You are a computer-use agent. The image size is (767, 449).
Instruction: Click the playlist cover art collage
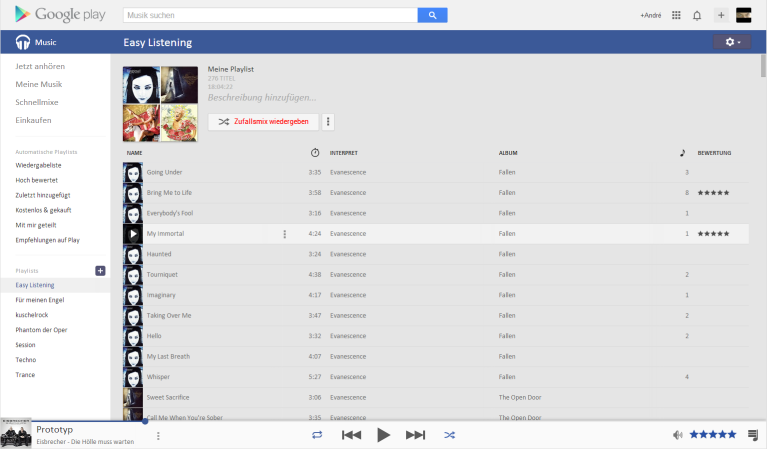click(160, 104)
